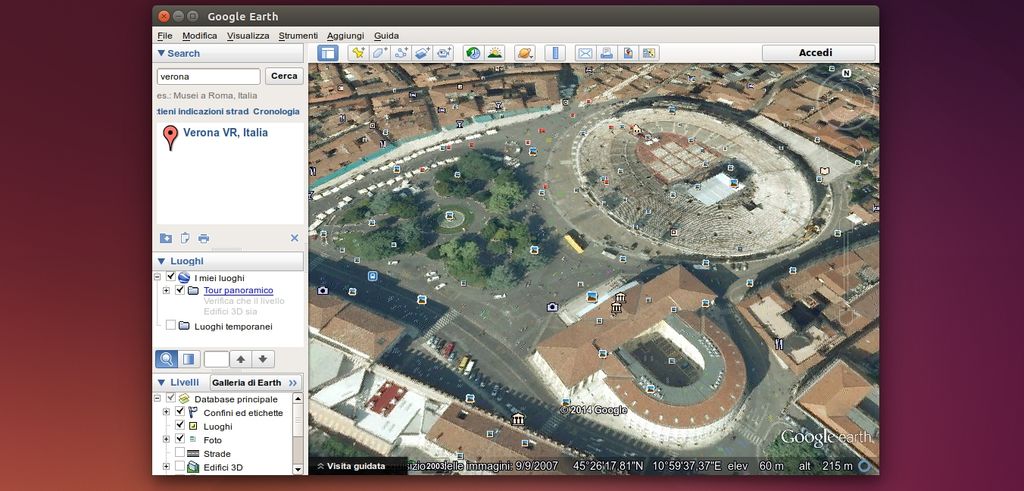
Task: Open the historical imagery clock icon
Action: (472, 53)
